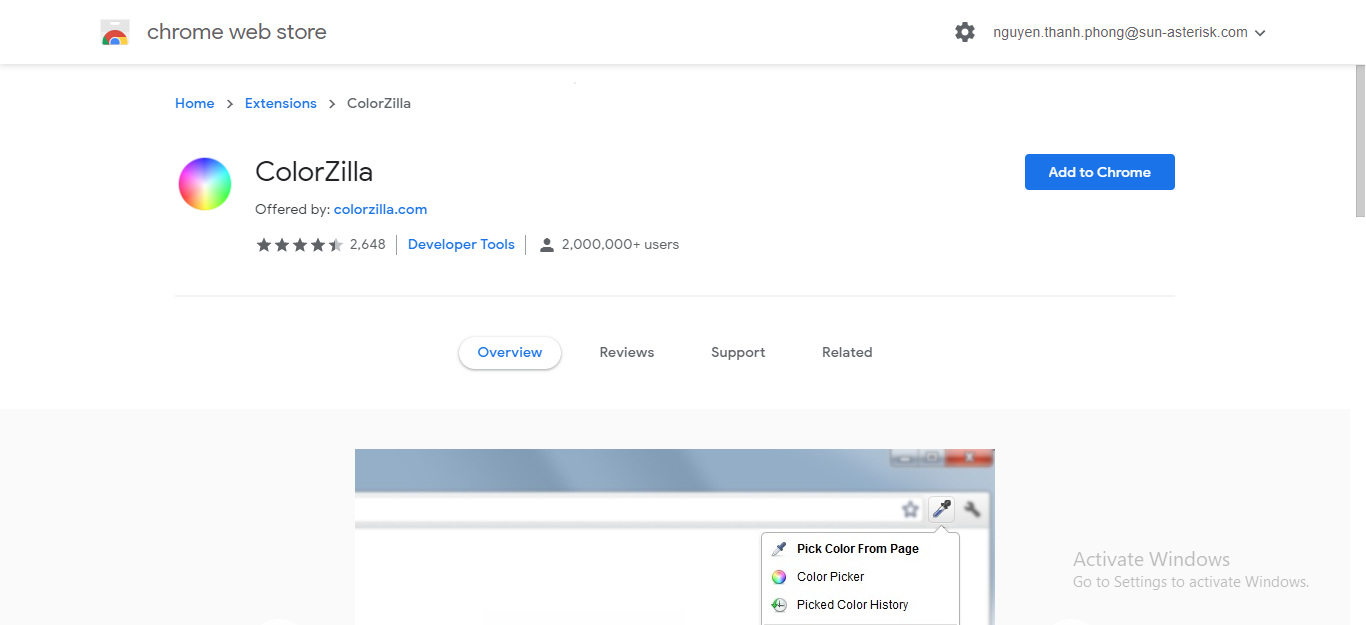1366x625 pixels.
Task: Click the ColorZilla color wheel icon
Action: [205, 184]
